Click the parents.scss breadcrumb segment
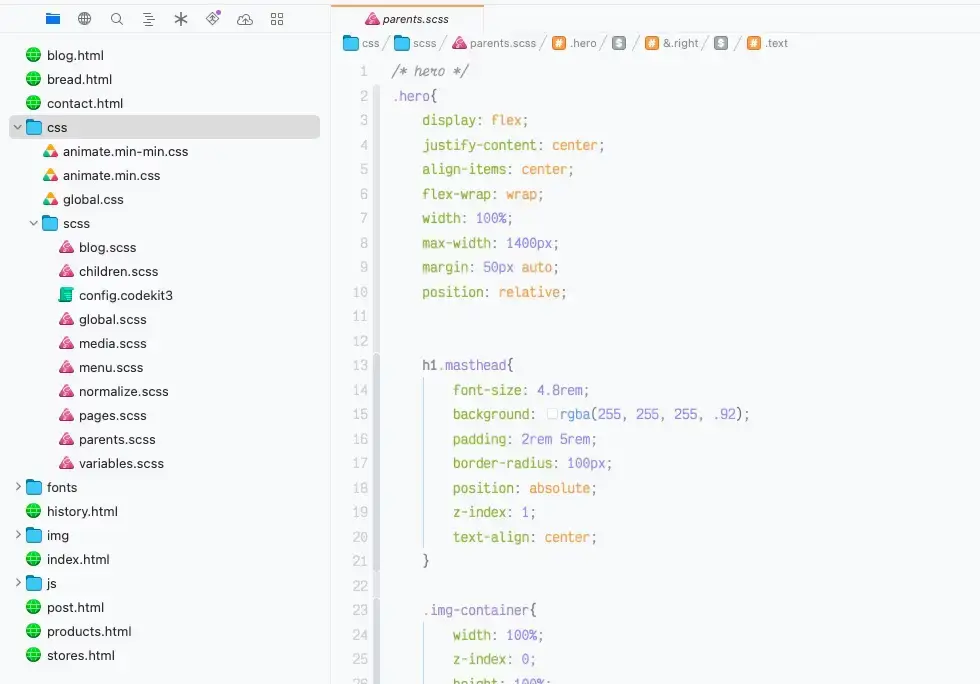The height and width of the screenshot is (684, 980). coord(494,43)
